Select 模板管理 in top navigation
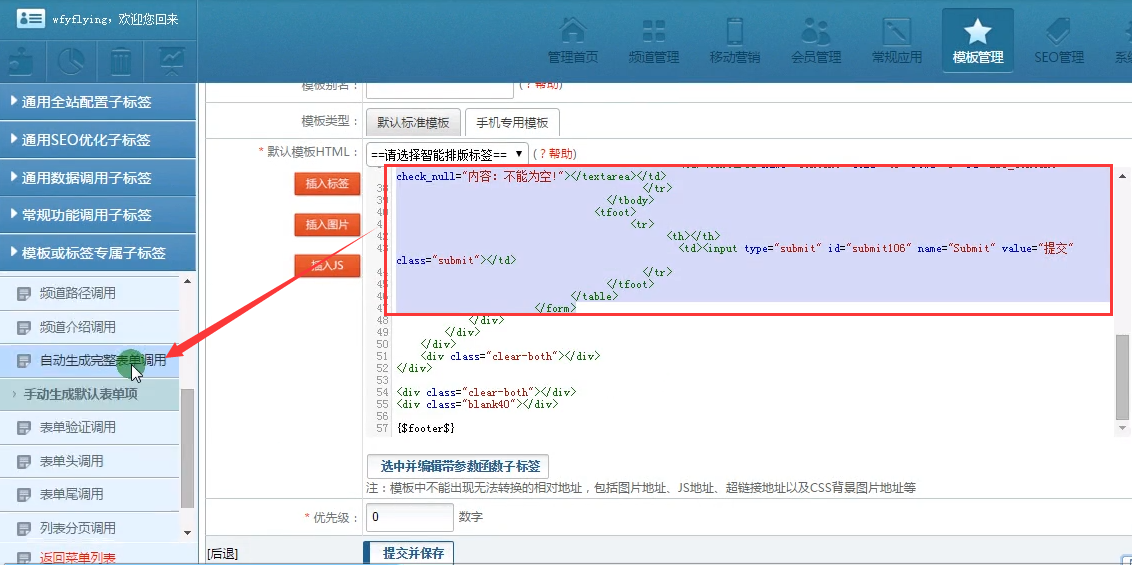Image resolution: width=1132 pixels, height=565 pixels. (977, 40)
